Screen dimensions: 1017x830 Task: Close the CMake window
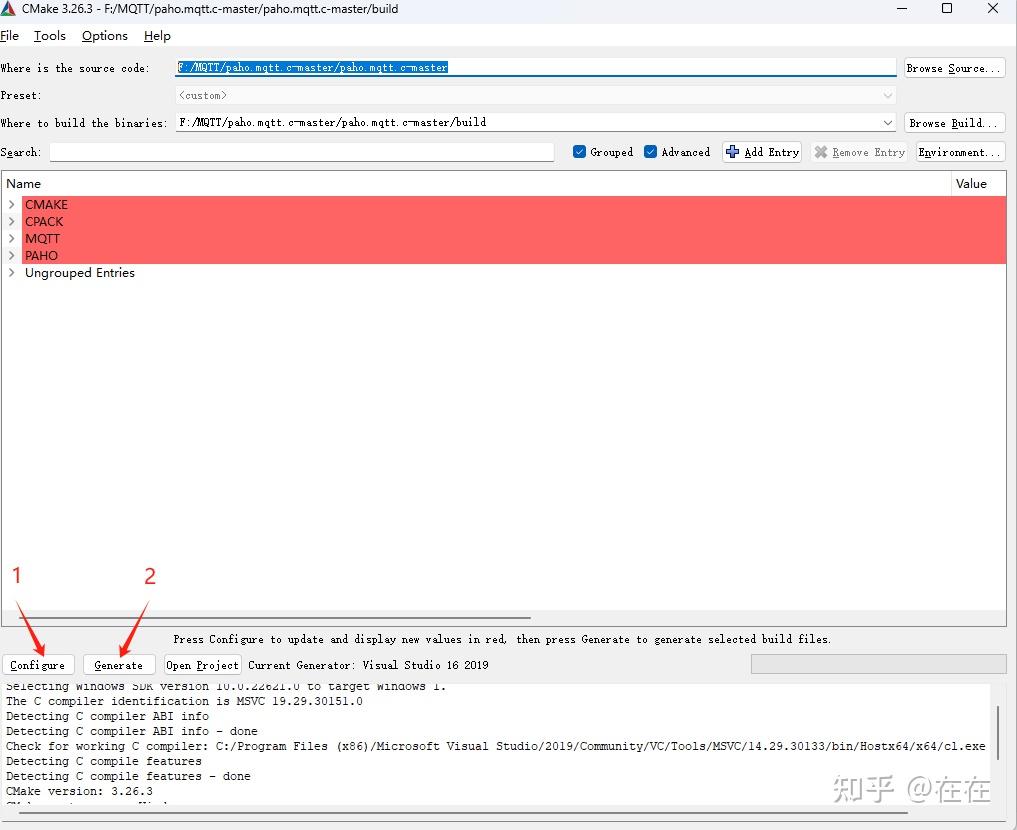(993, 8)
